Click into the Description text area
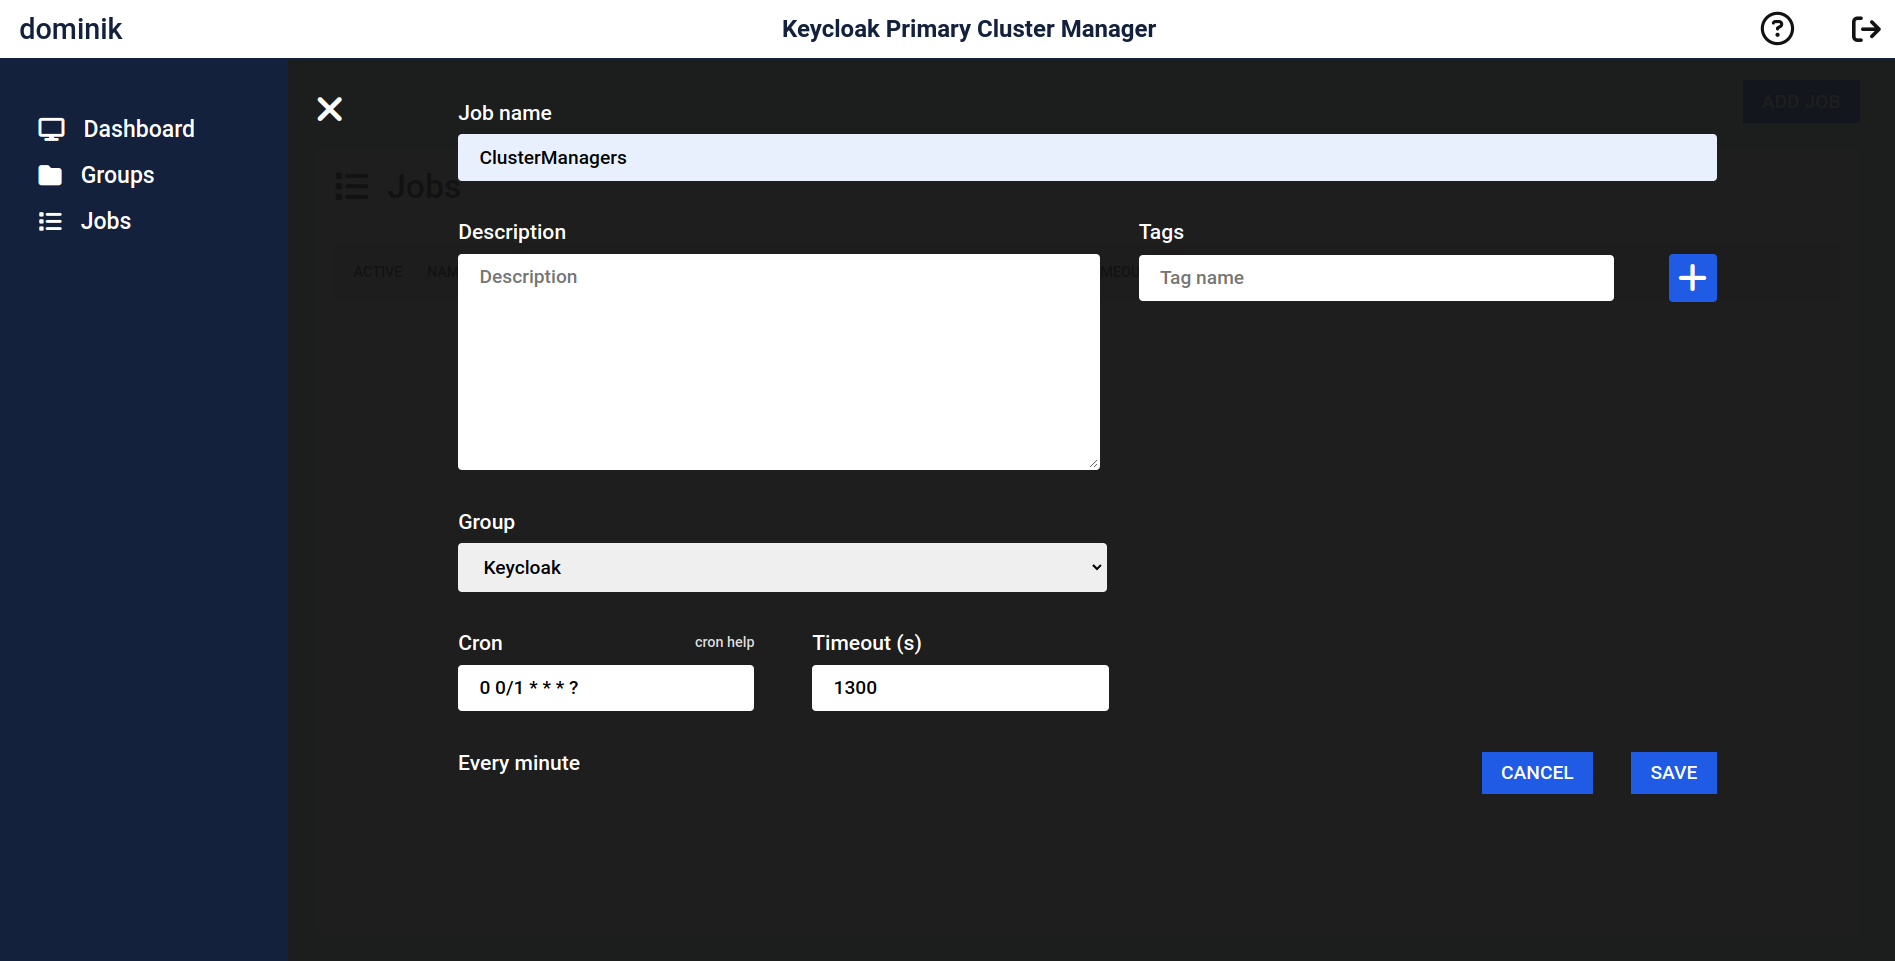The height and width of the screenshot is (961, 1895). (778, 362)
